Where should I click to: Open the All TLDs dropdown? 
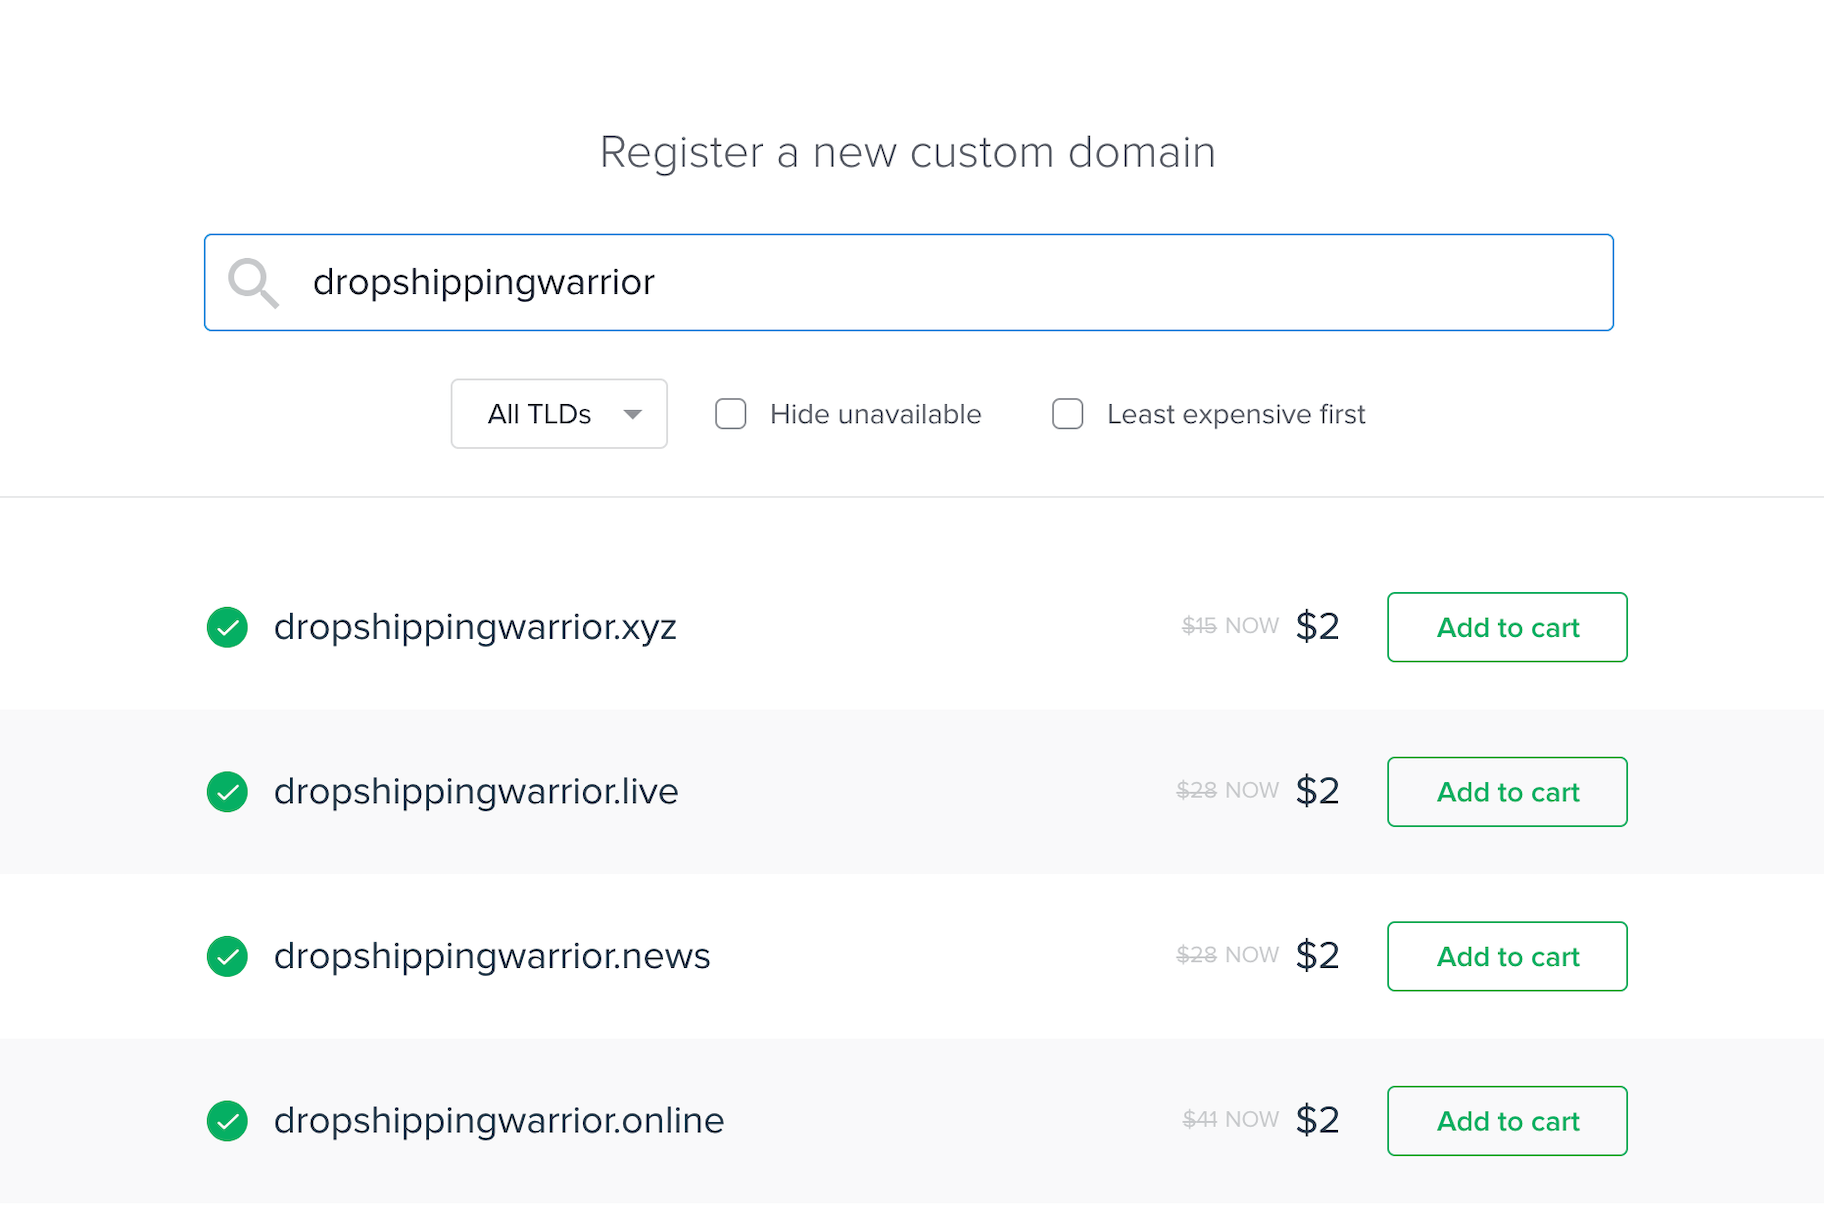pyautogui.click(x=558, y=414)
